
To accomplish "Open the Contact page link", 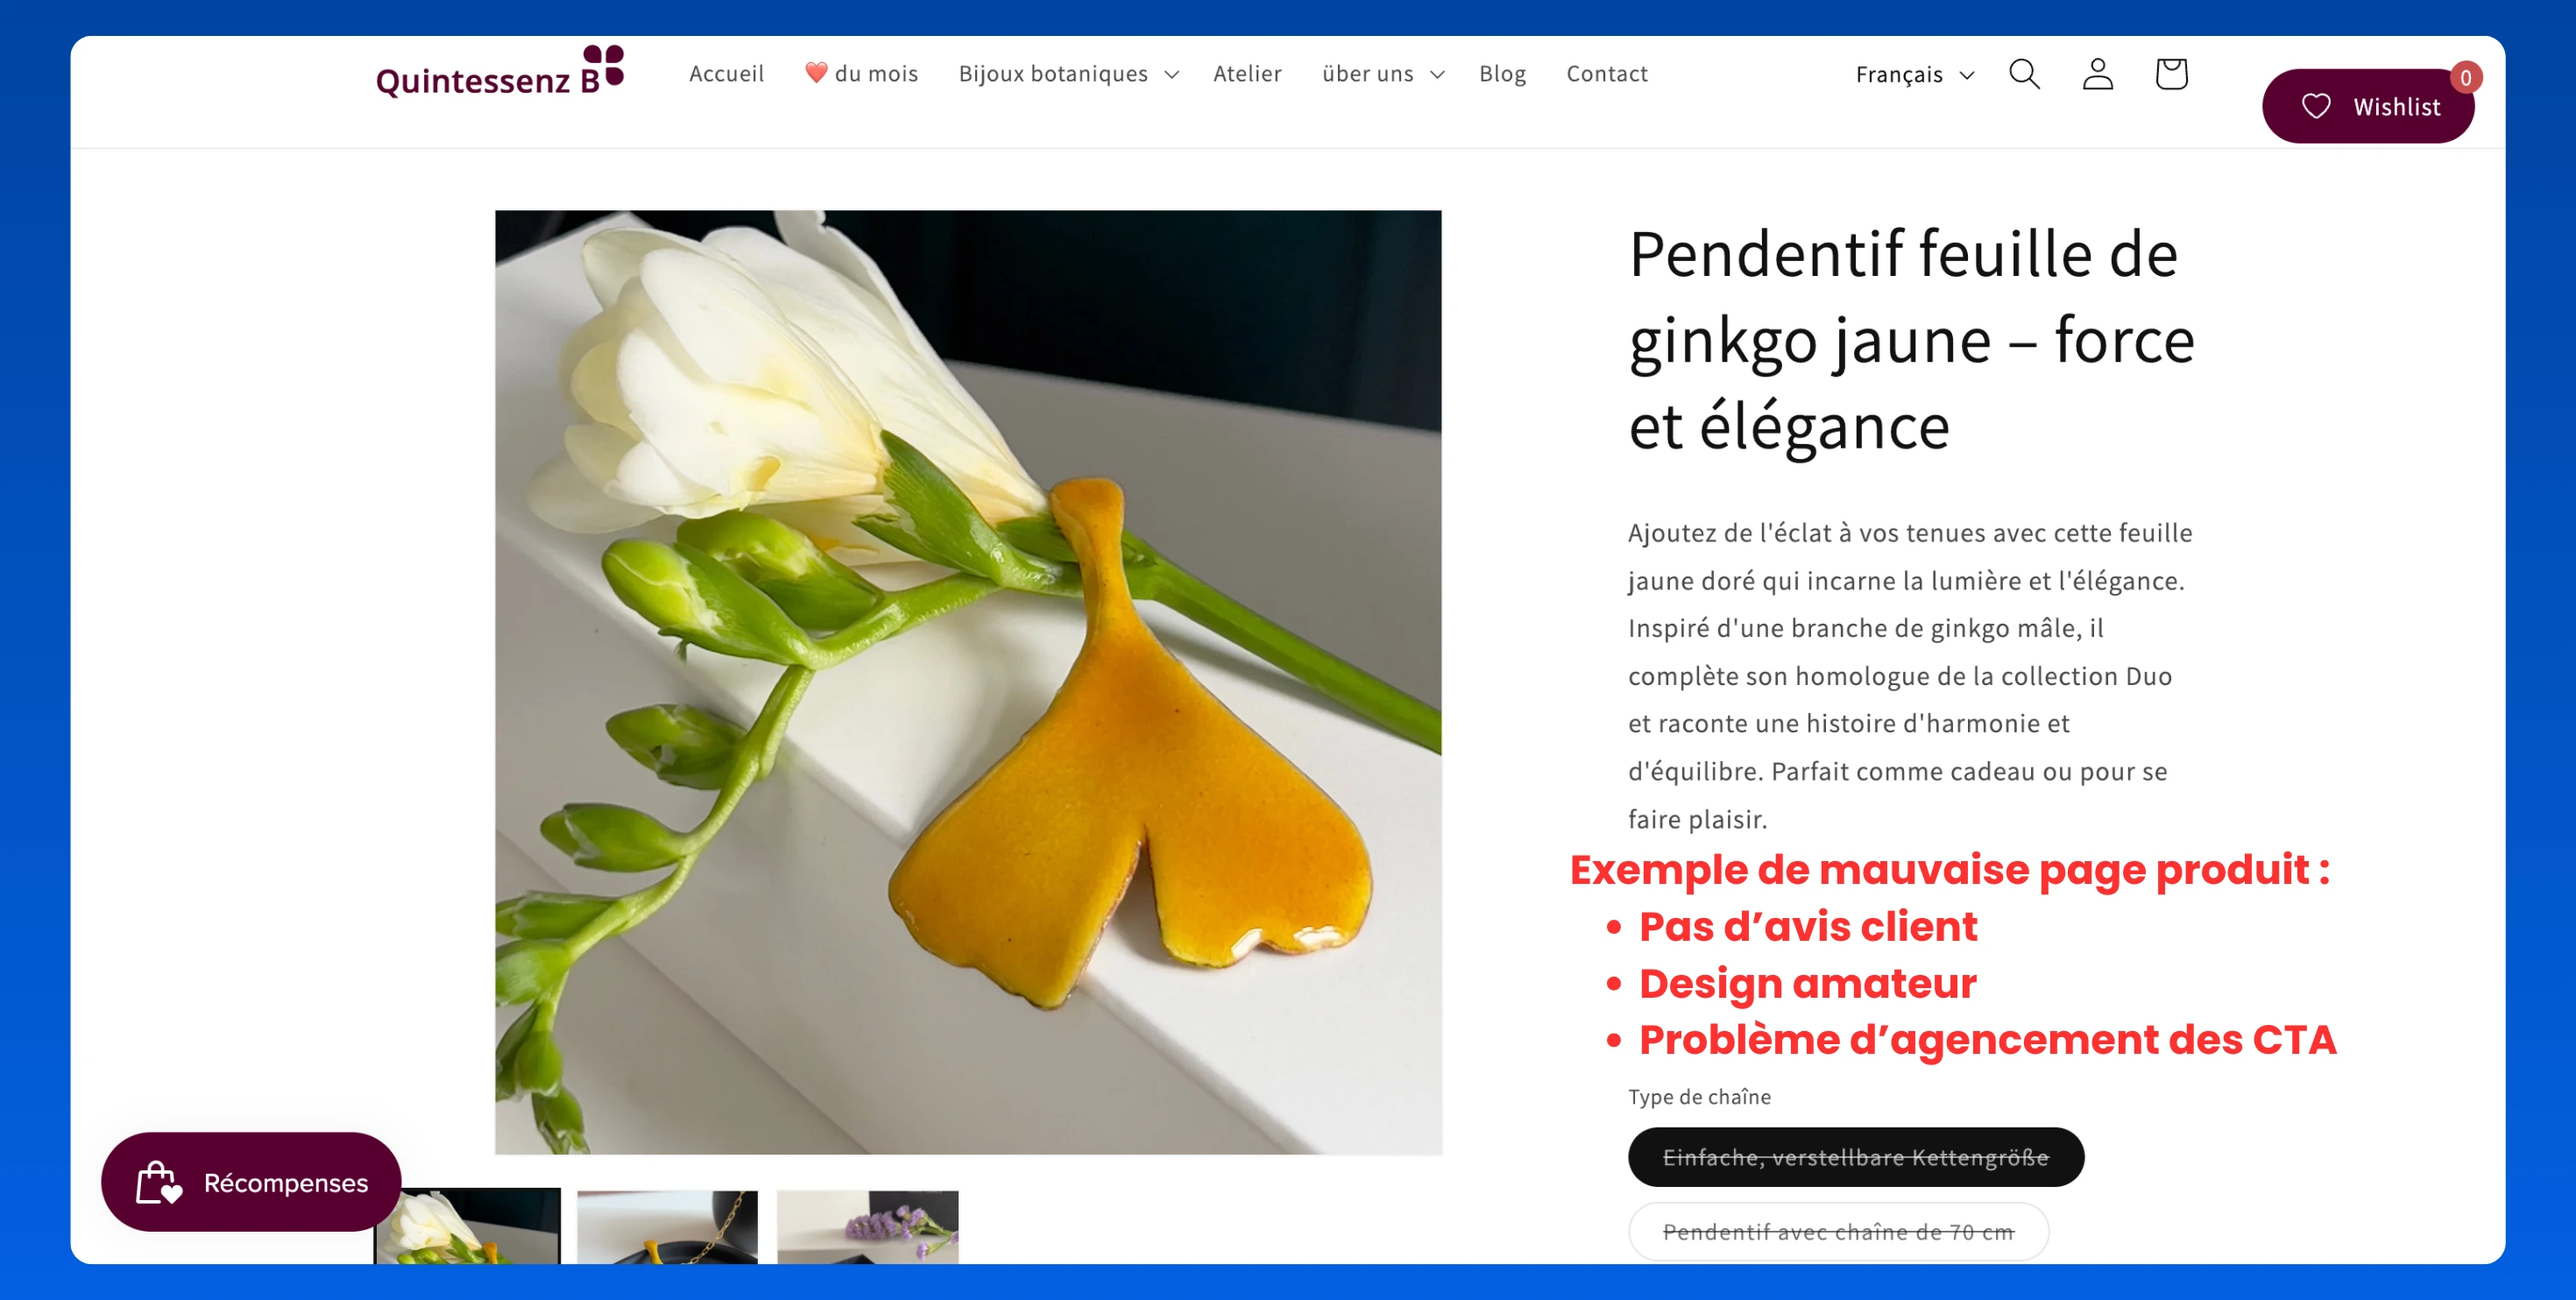I will click(x=1606, y=74).
